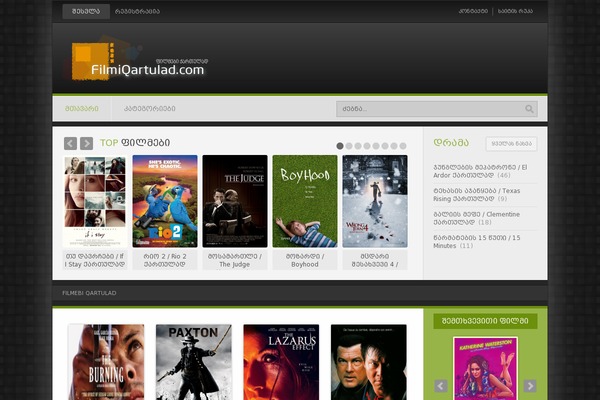Viewport: 600px width, 400px height.
Task: Go to next TOP films slide
Action: pyautogui.click(x=86, y=143)
